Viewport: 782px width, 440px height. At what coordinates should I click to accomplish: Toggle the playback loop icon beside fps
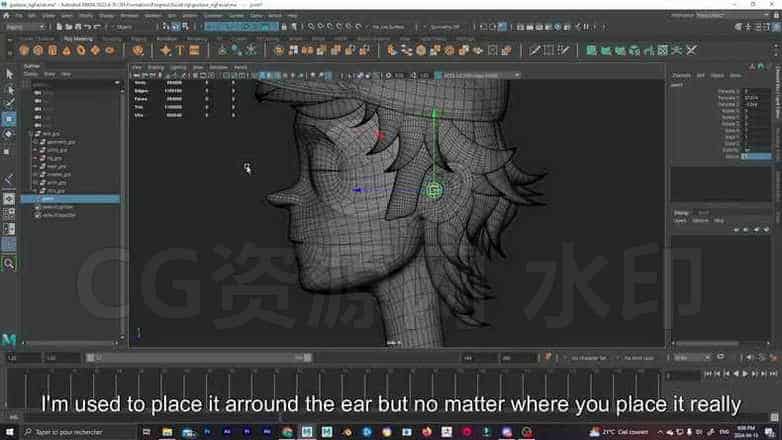[x=720, y=357]
